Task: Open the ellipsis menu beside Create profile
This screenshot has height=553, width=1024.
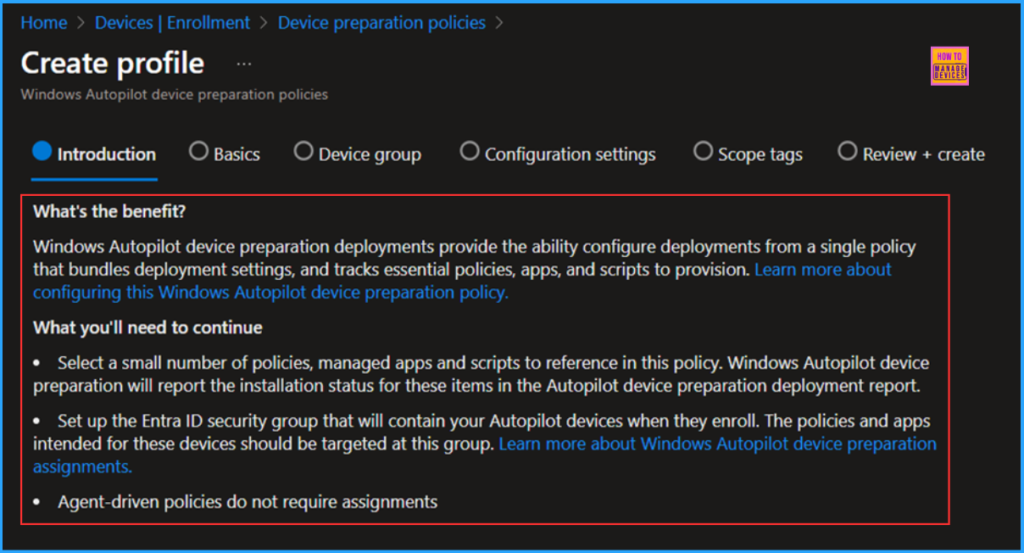Action: tap(244, 64)
